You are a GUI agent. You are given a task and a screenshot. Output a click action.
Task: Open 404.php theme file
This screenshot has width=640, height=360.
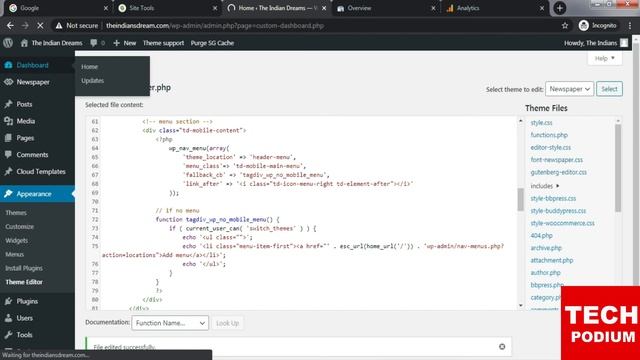pyautogui.click(x=541, y=236)
